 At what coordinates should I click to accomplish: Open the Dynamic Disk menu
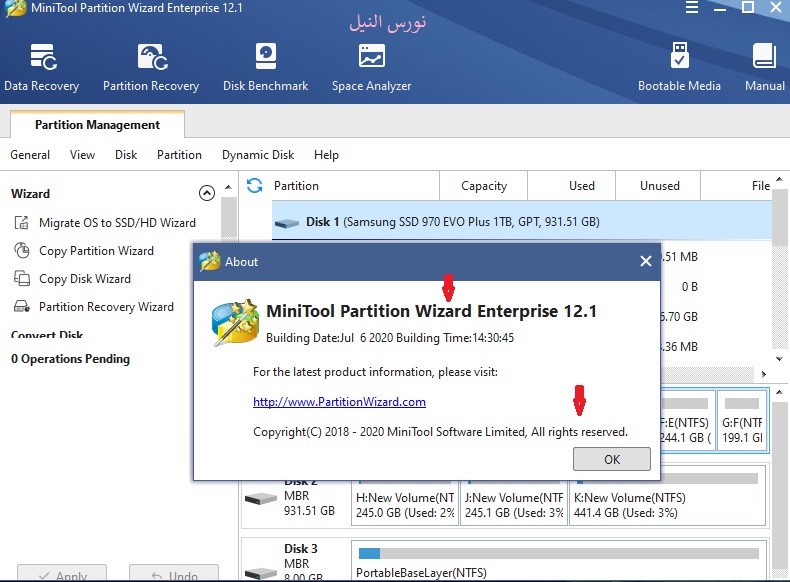tap(258, 155)
